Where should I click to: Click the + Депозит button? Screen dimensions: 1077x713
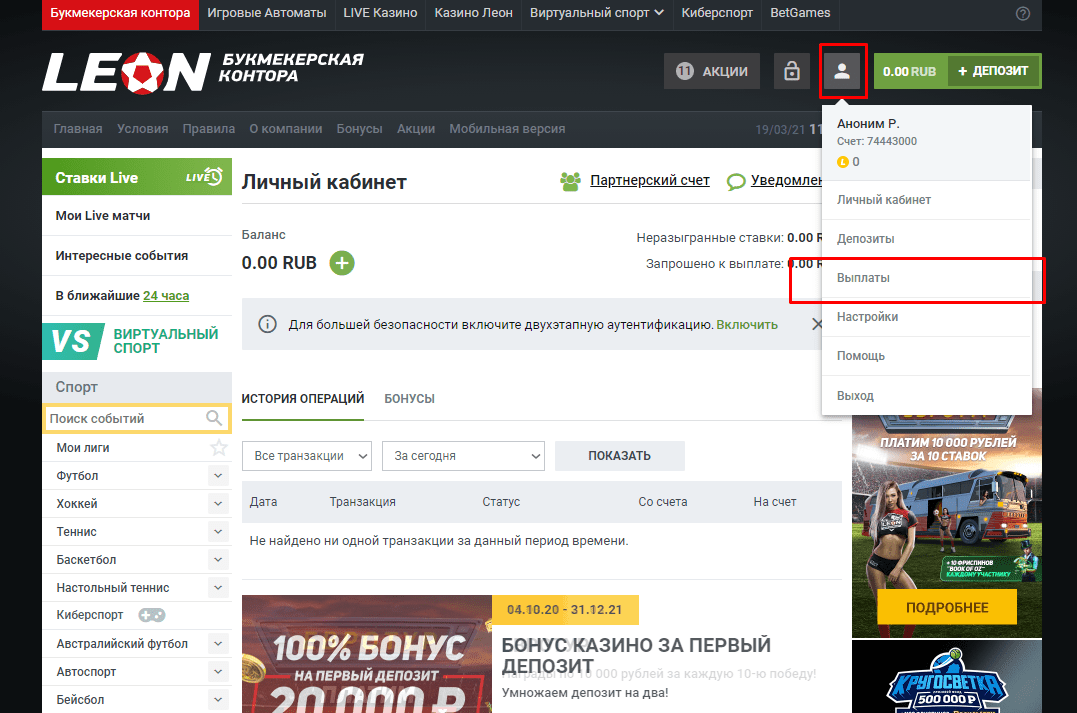click(x=994, y=71)
